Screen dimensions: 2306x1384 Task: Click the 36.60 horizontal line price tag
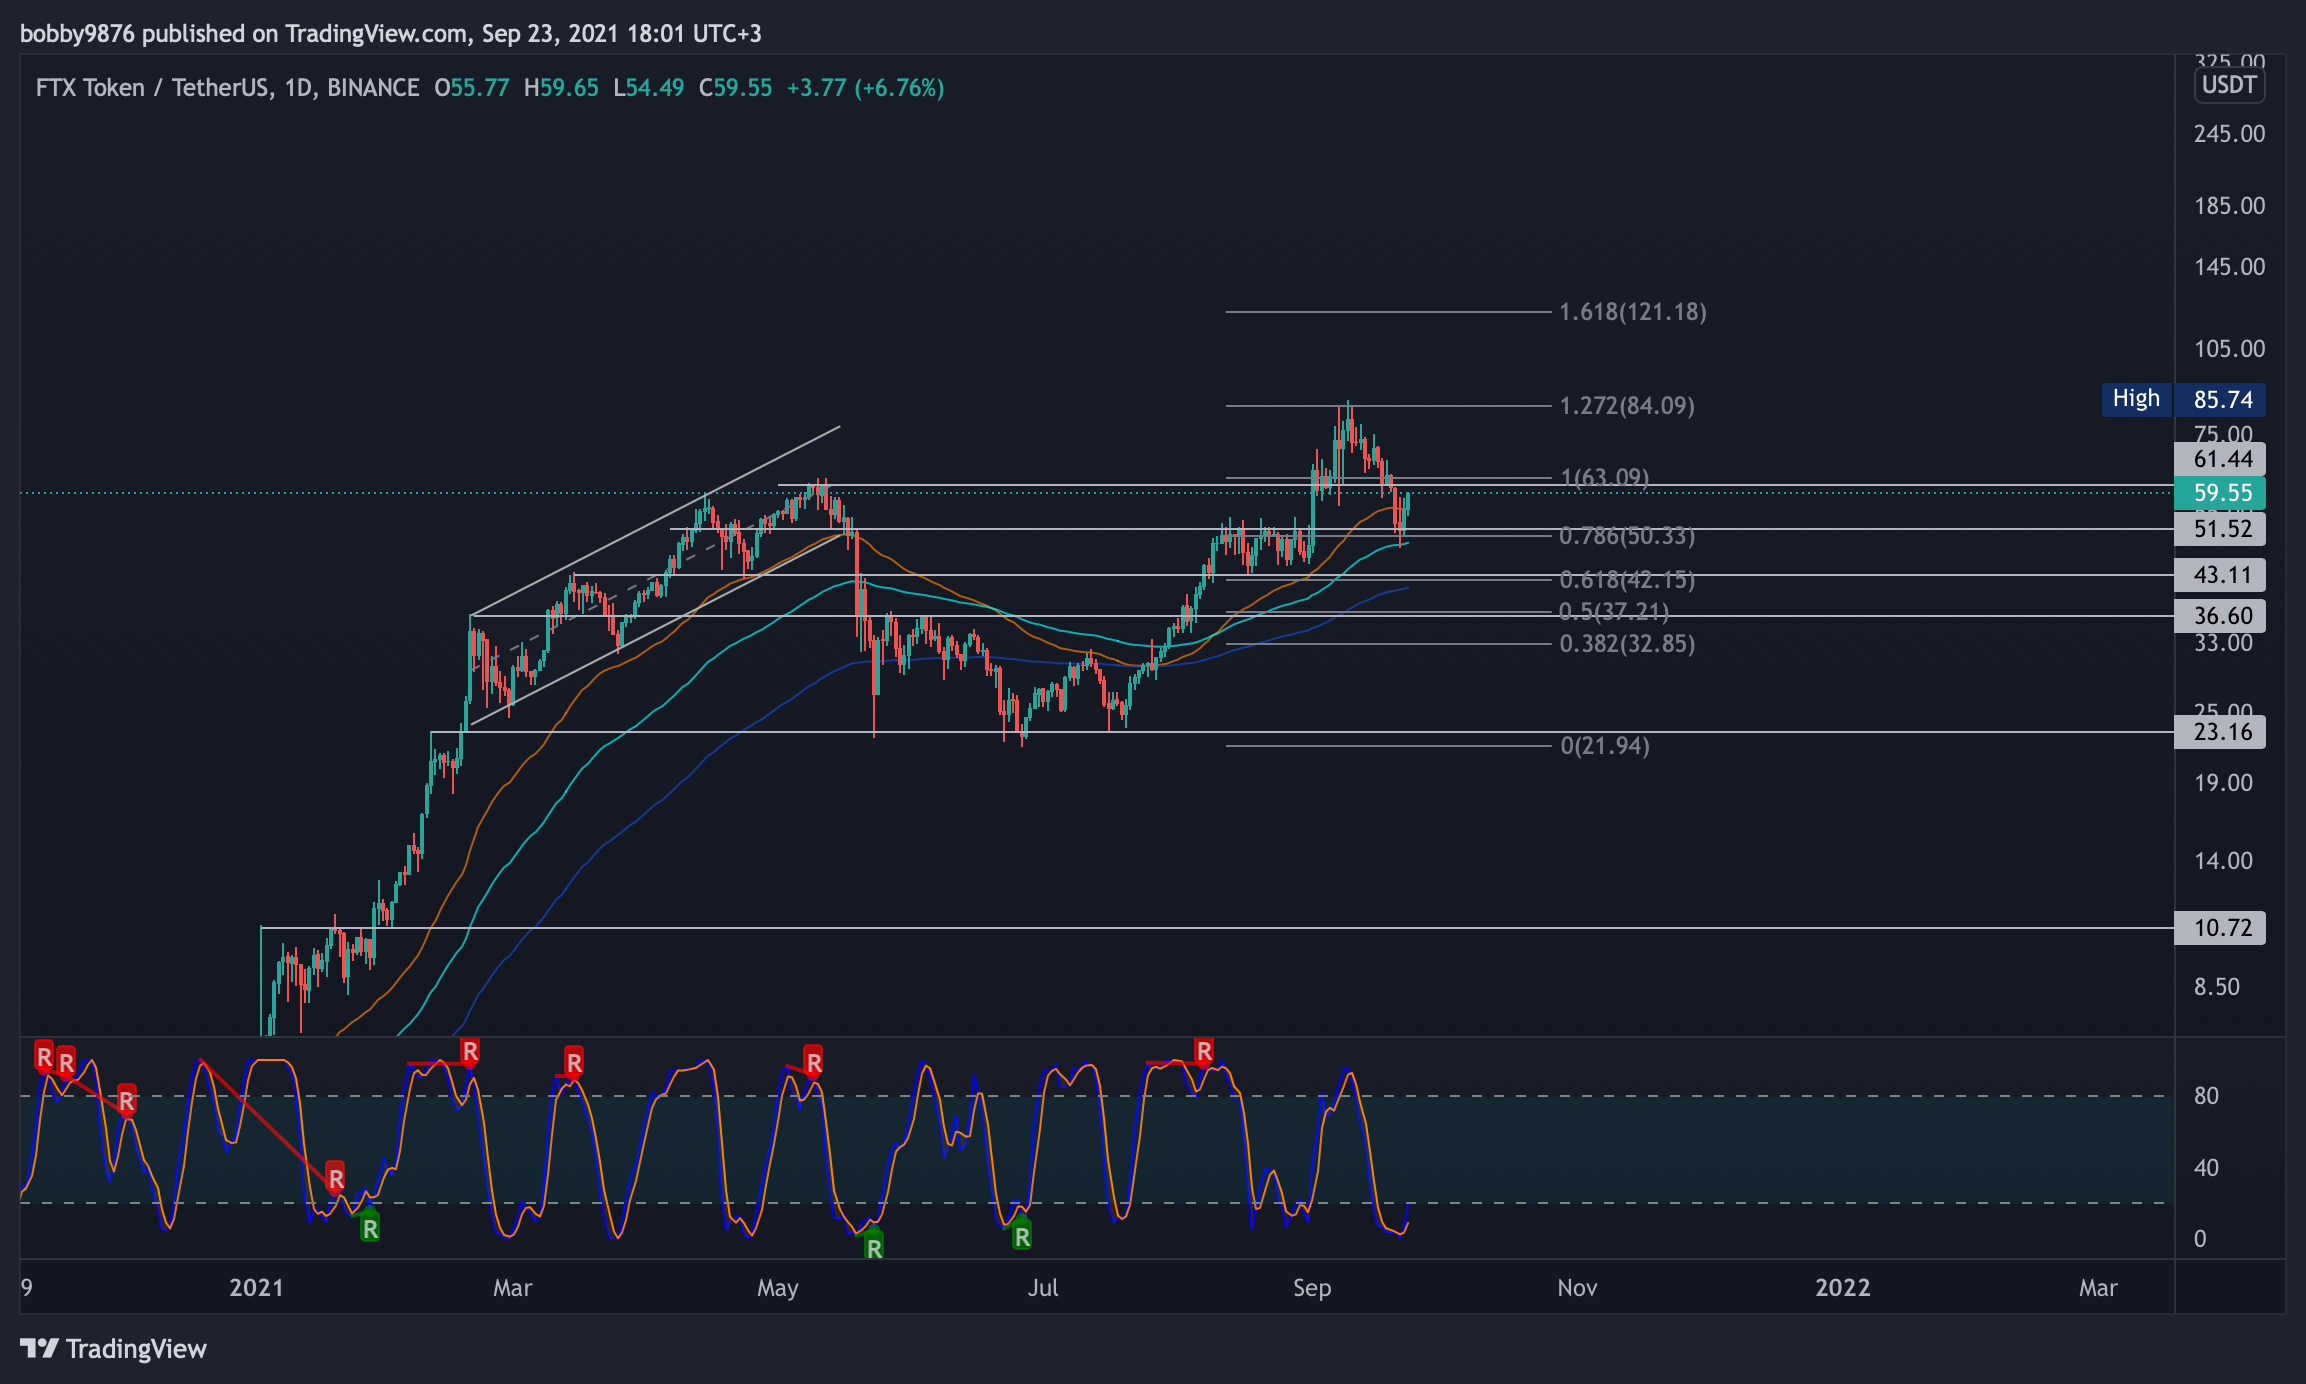tap(2221, 616)
